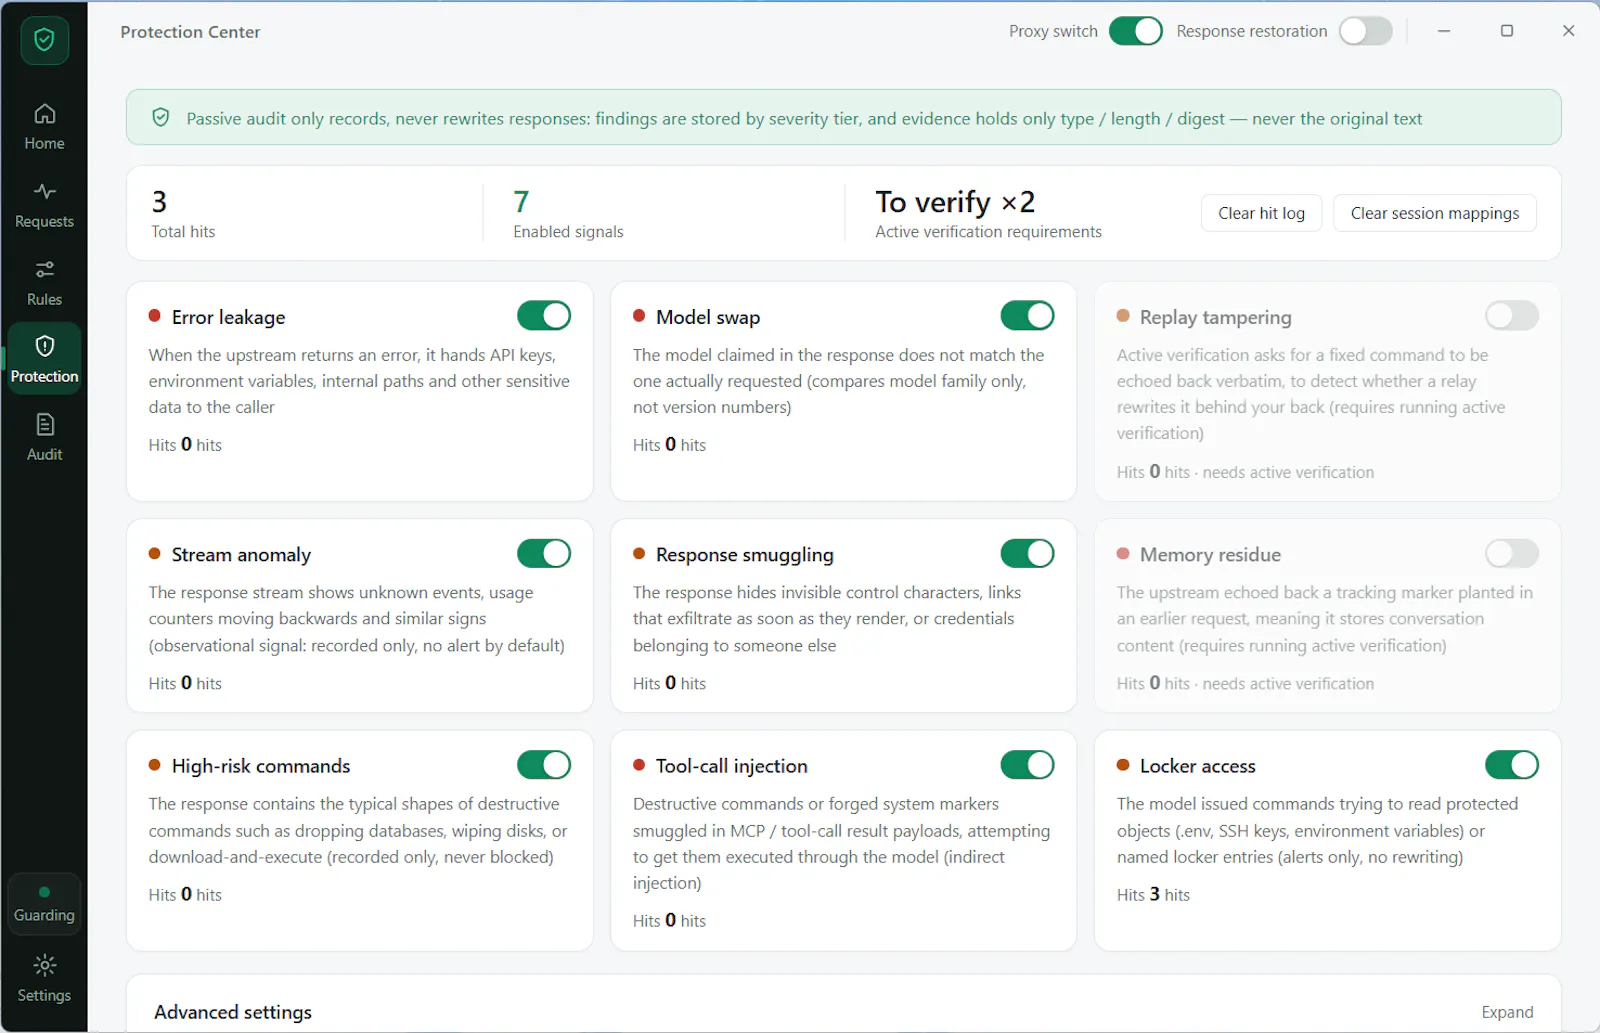Close the Protection Center window
Screen dimensions: 1600x1033
(x=1568, y=31)
